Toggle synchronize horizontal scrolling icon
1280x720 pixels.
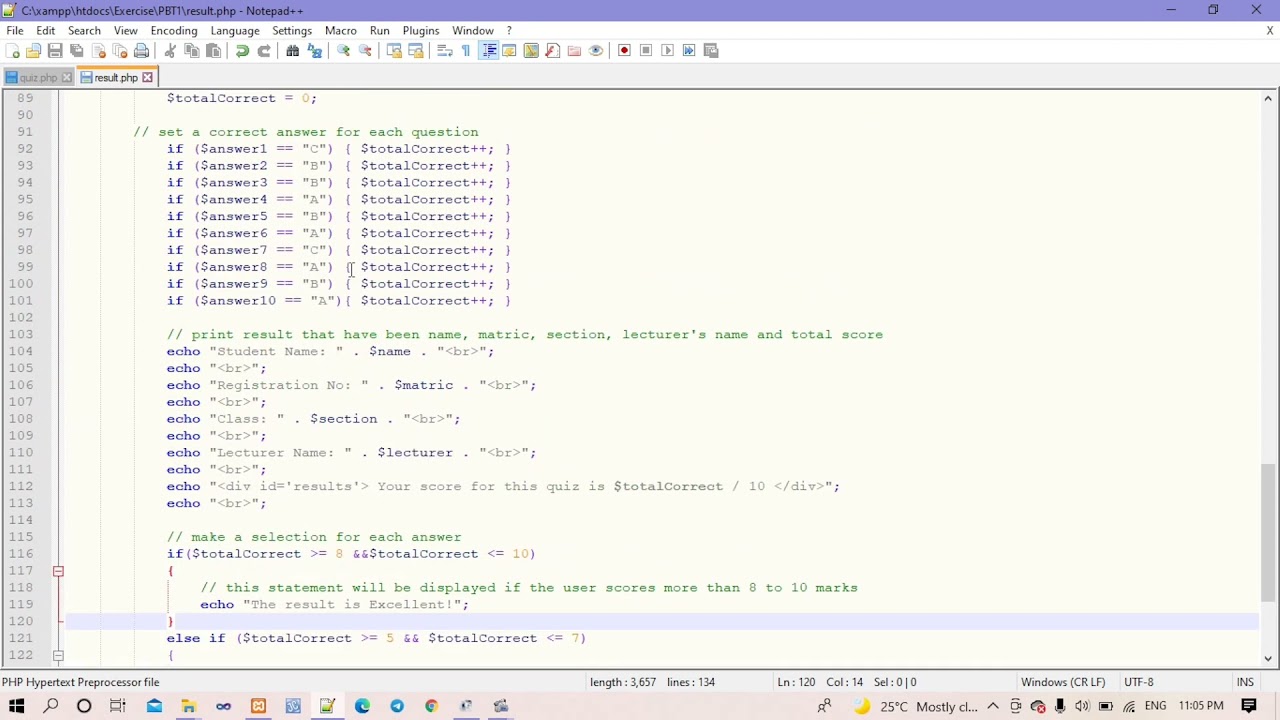point(416,51)
